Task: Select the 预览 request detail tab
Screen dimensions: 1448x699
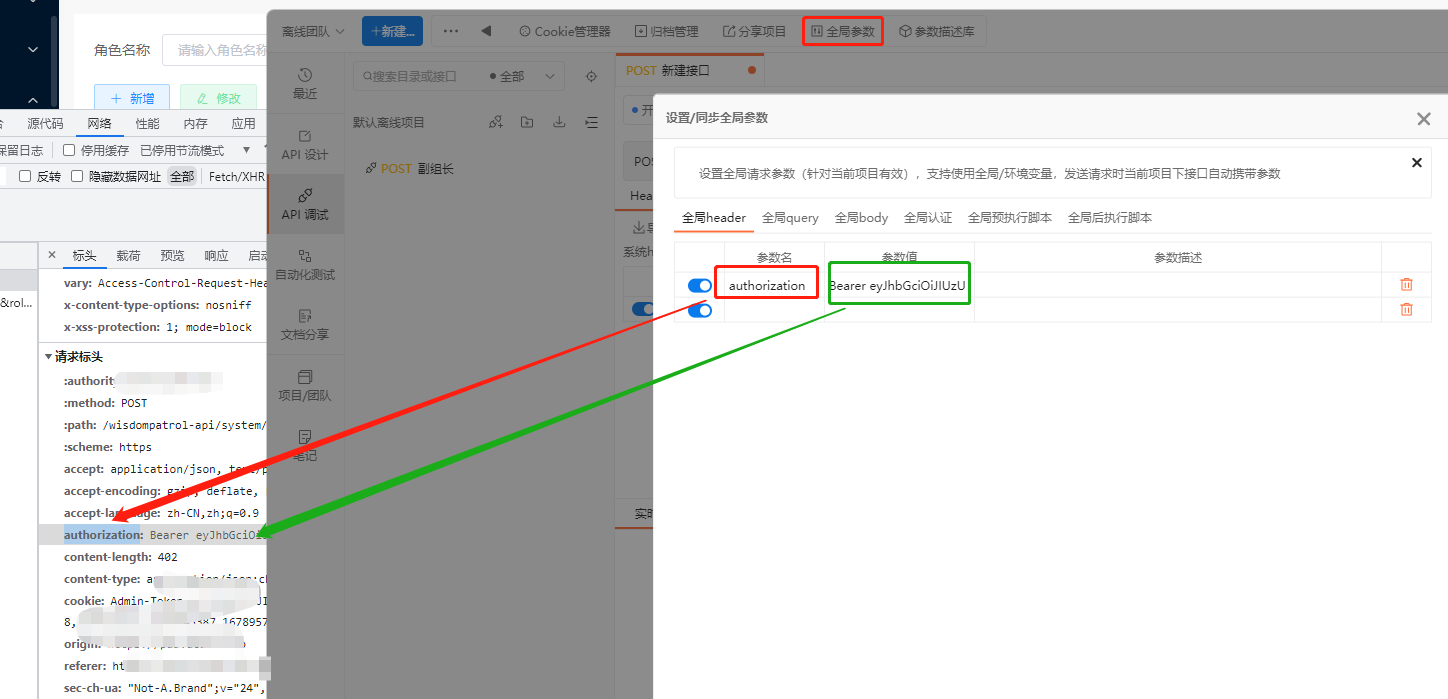Action: (x=173, y=255)
